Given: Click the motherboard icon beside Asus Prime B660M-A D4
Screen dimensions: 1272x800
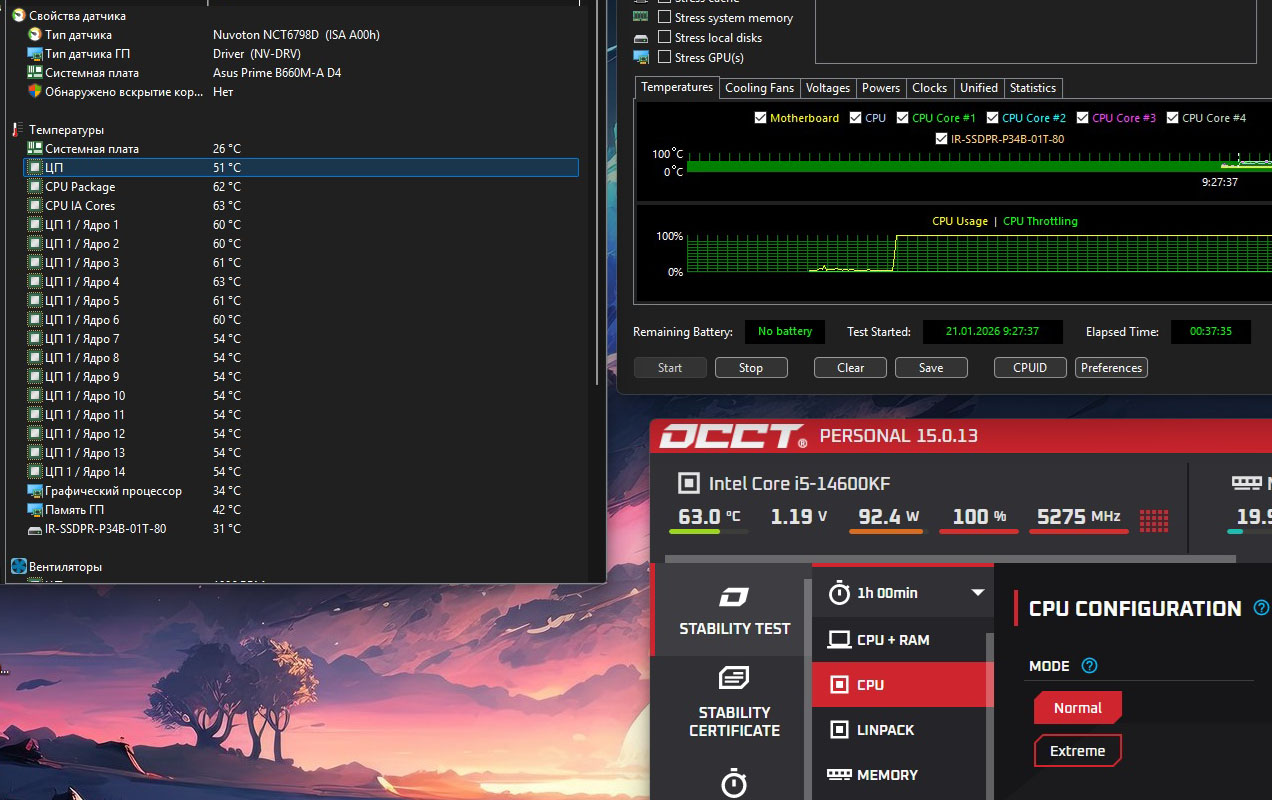Looking at the screenshot, I should 35,73.
